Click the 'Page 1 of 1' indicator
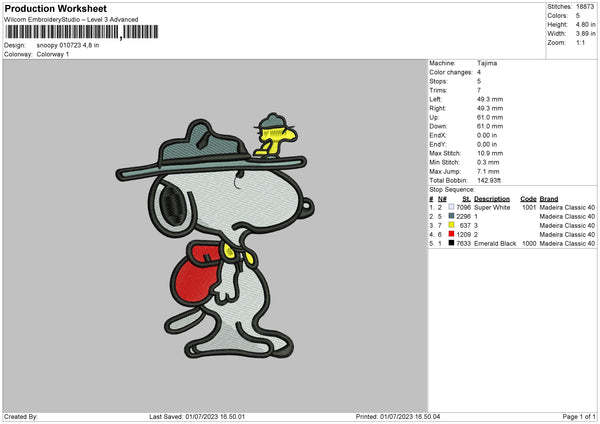Screen dimensions: 600x424 point(579,416)
